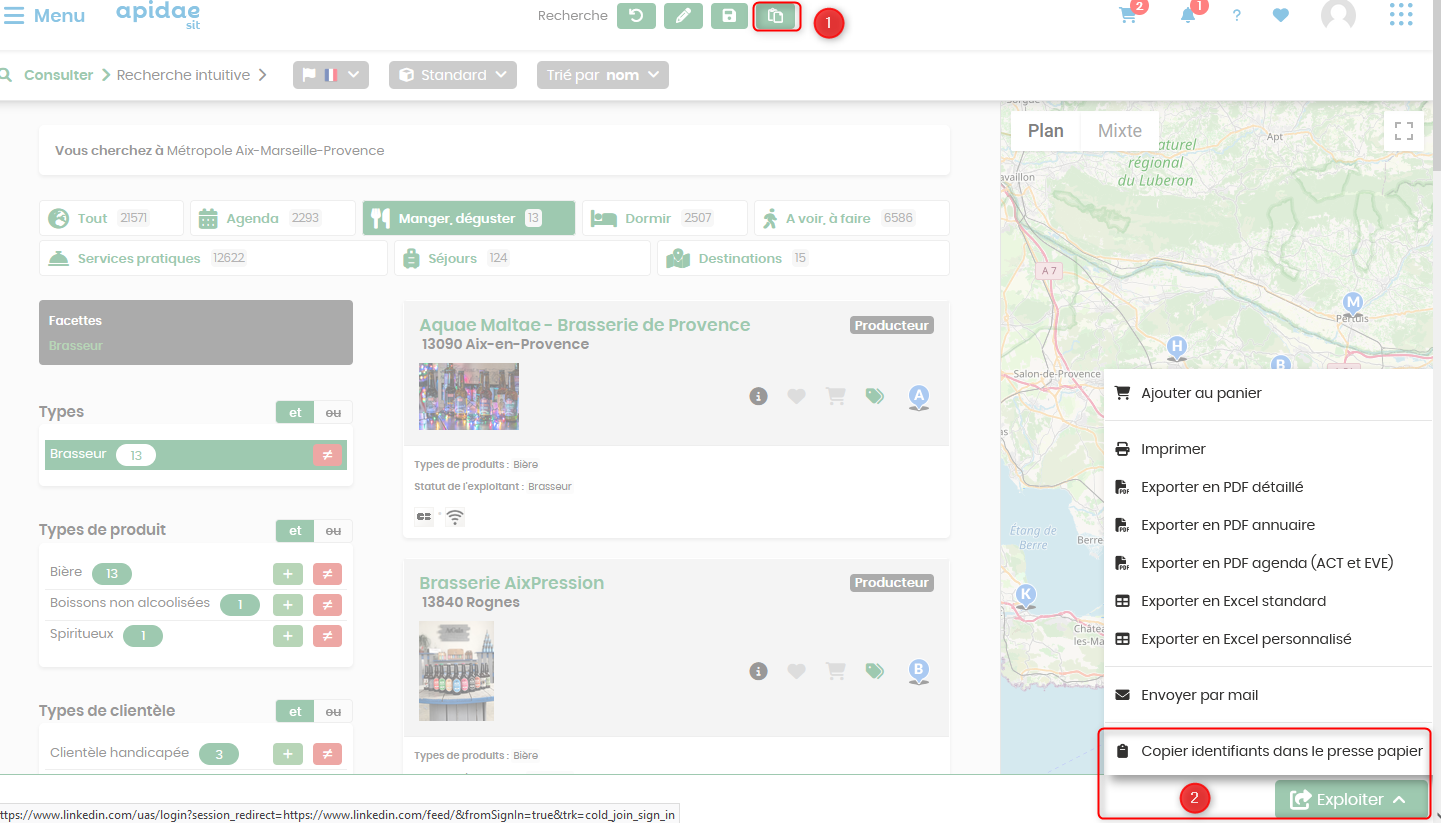Select the Destinations category
The height and width of the screenshot is (823, 1441).
point(803,258)
